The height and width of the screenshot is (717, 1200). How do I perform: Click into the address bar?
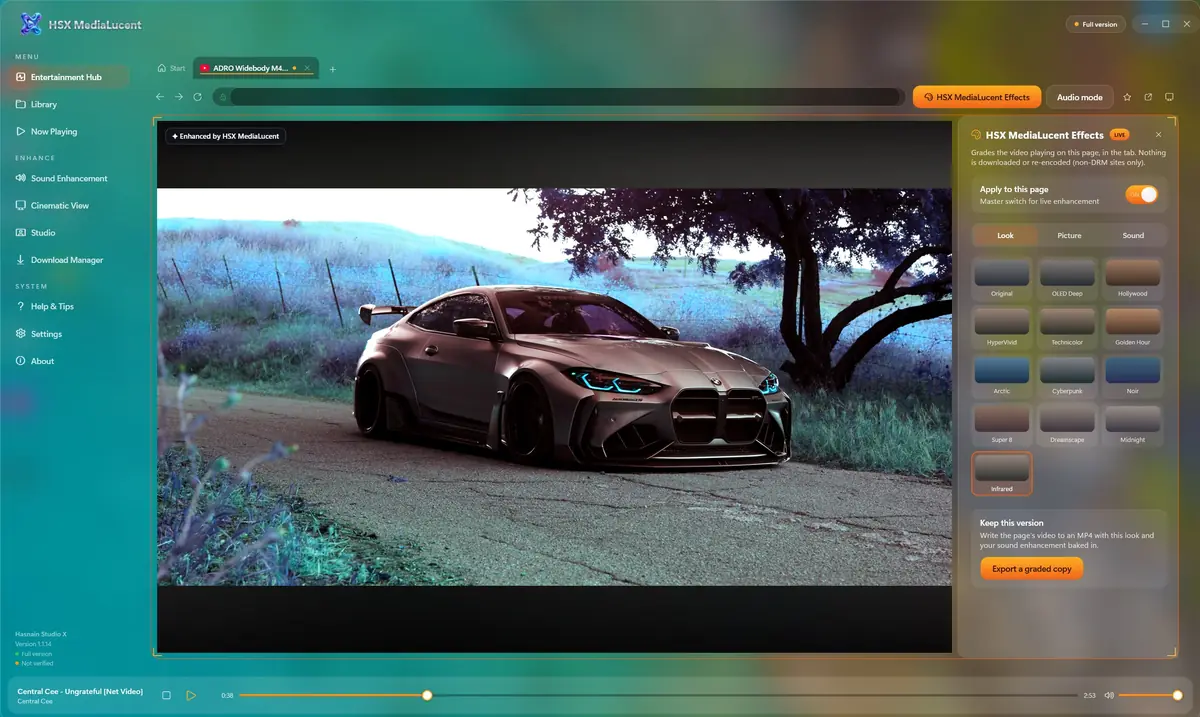(558, 97)
